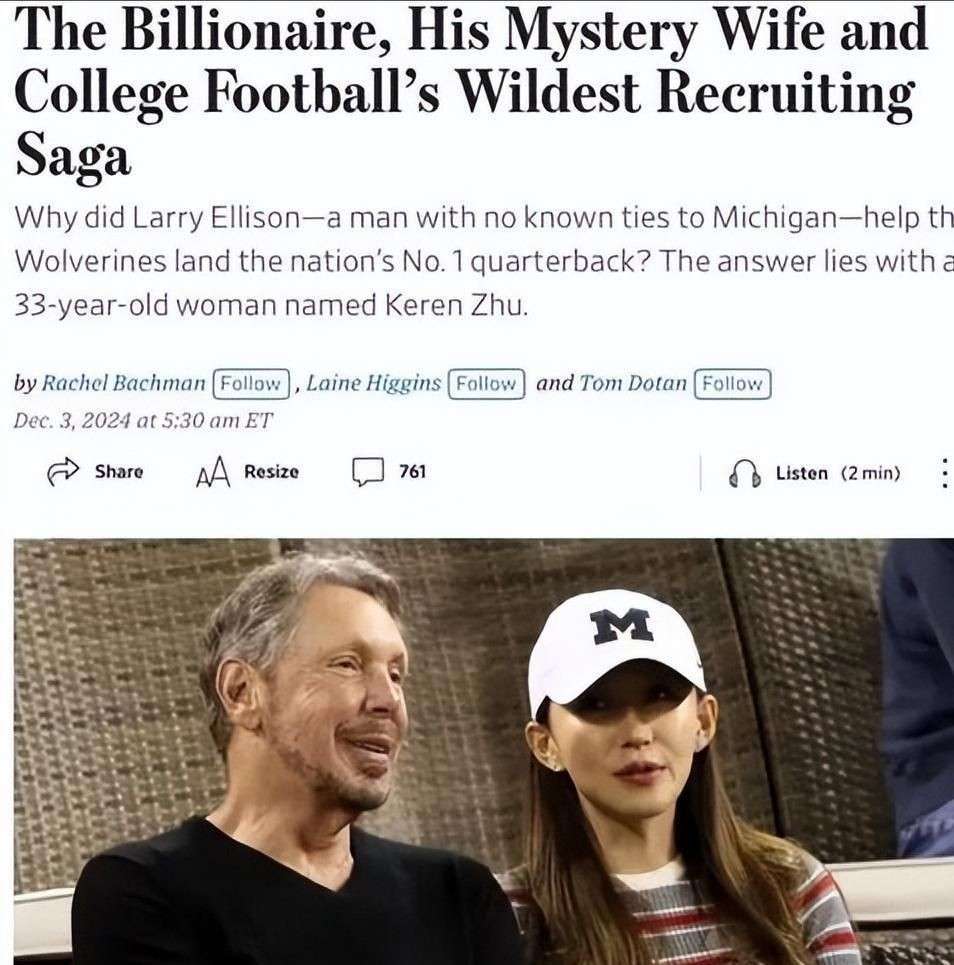Click the Share label
The image size is (954, 965).
[119, 472]
